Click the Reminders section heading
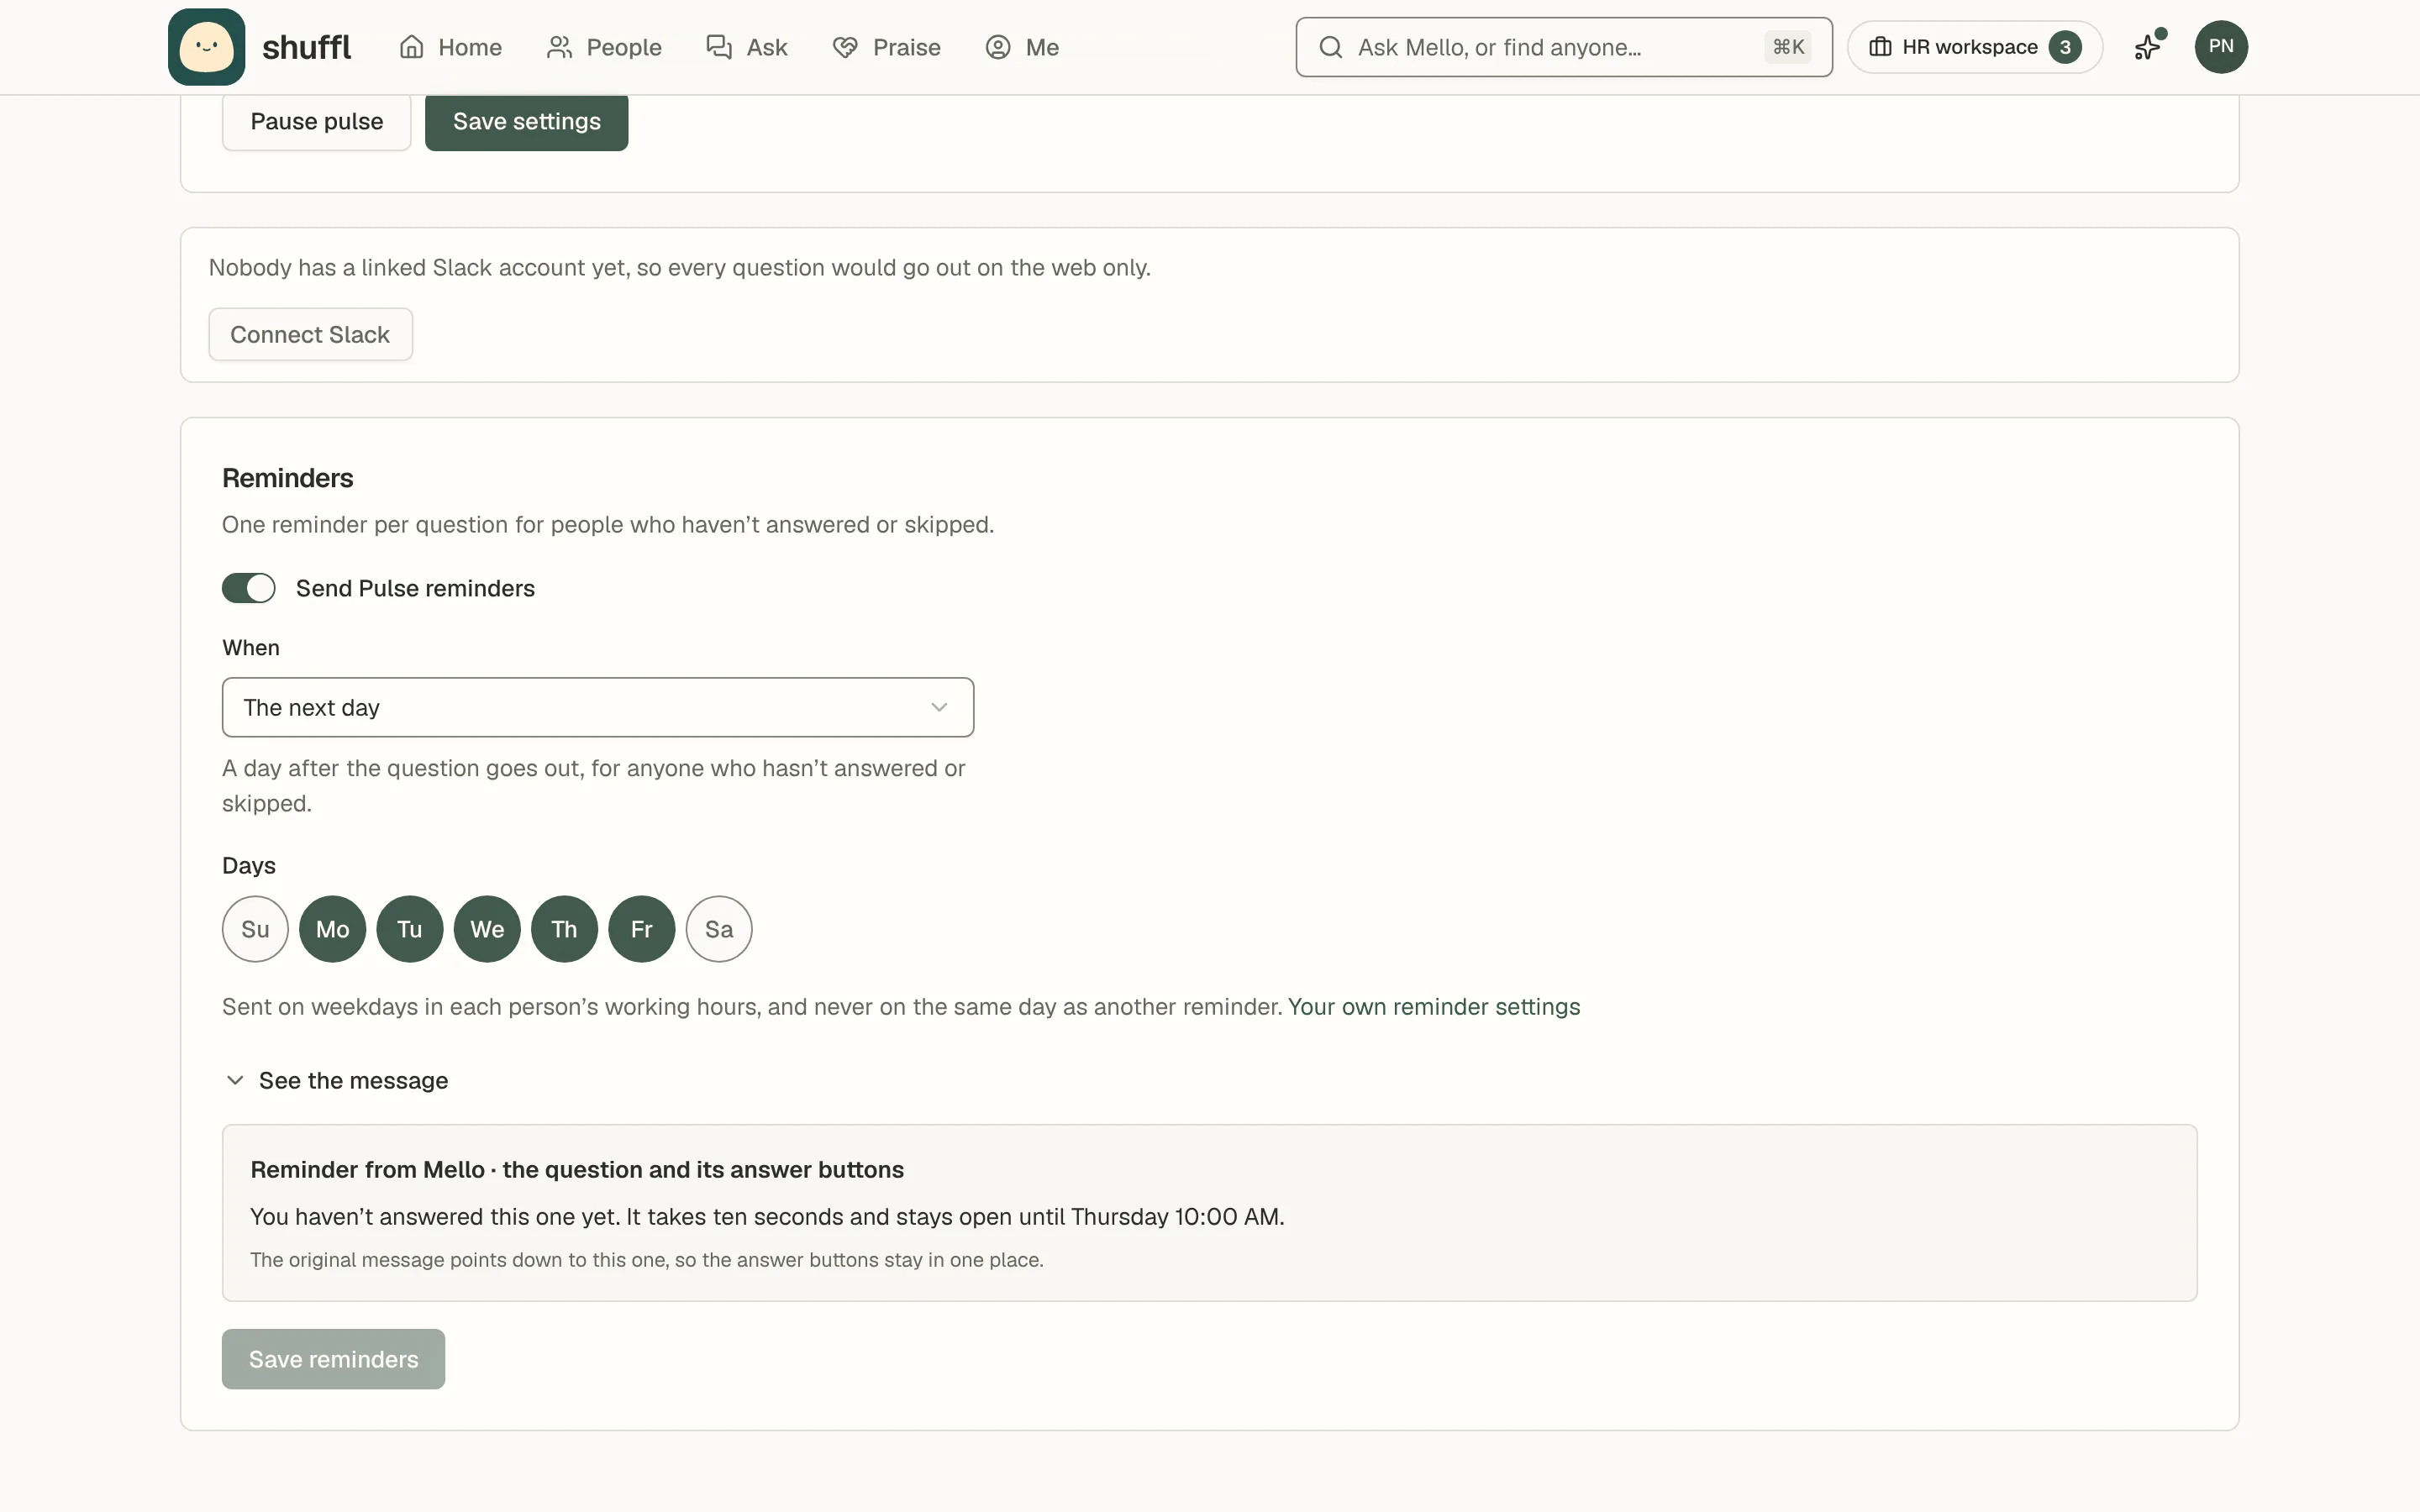Viewport: 2420px width, 1512px height. pos(288,478)
